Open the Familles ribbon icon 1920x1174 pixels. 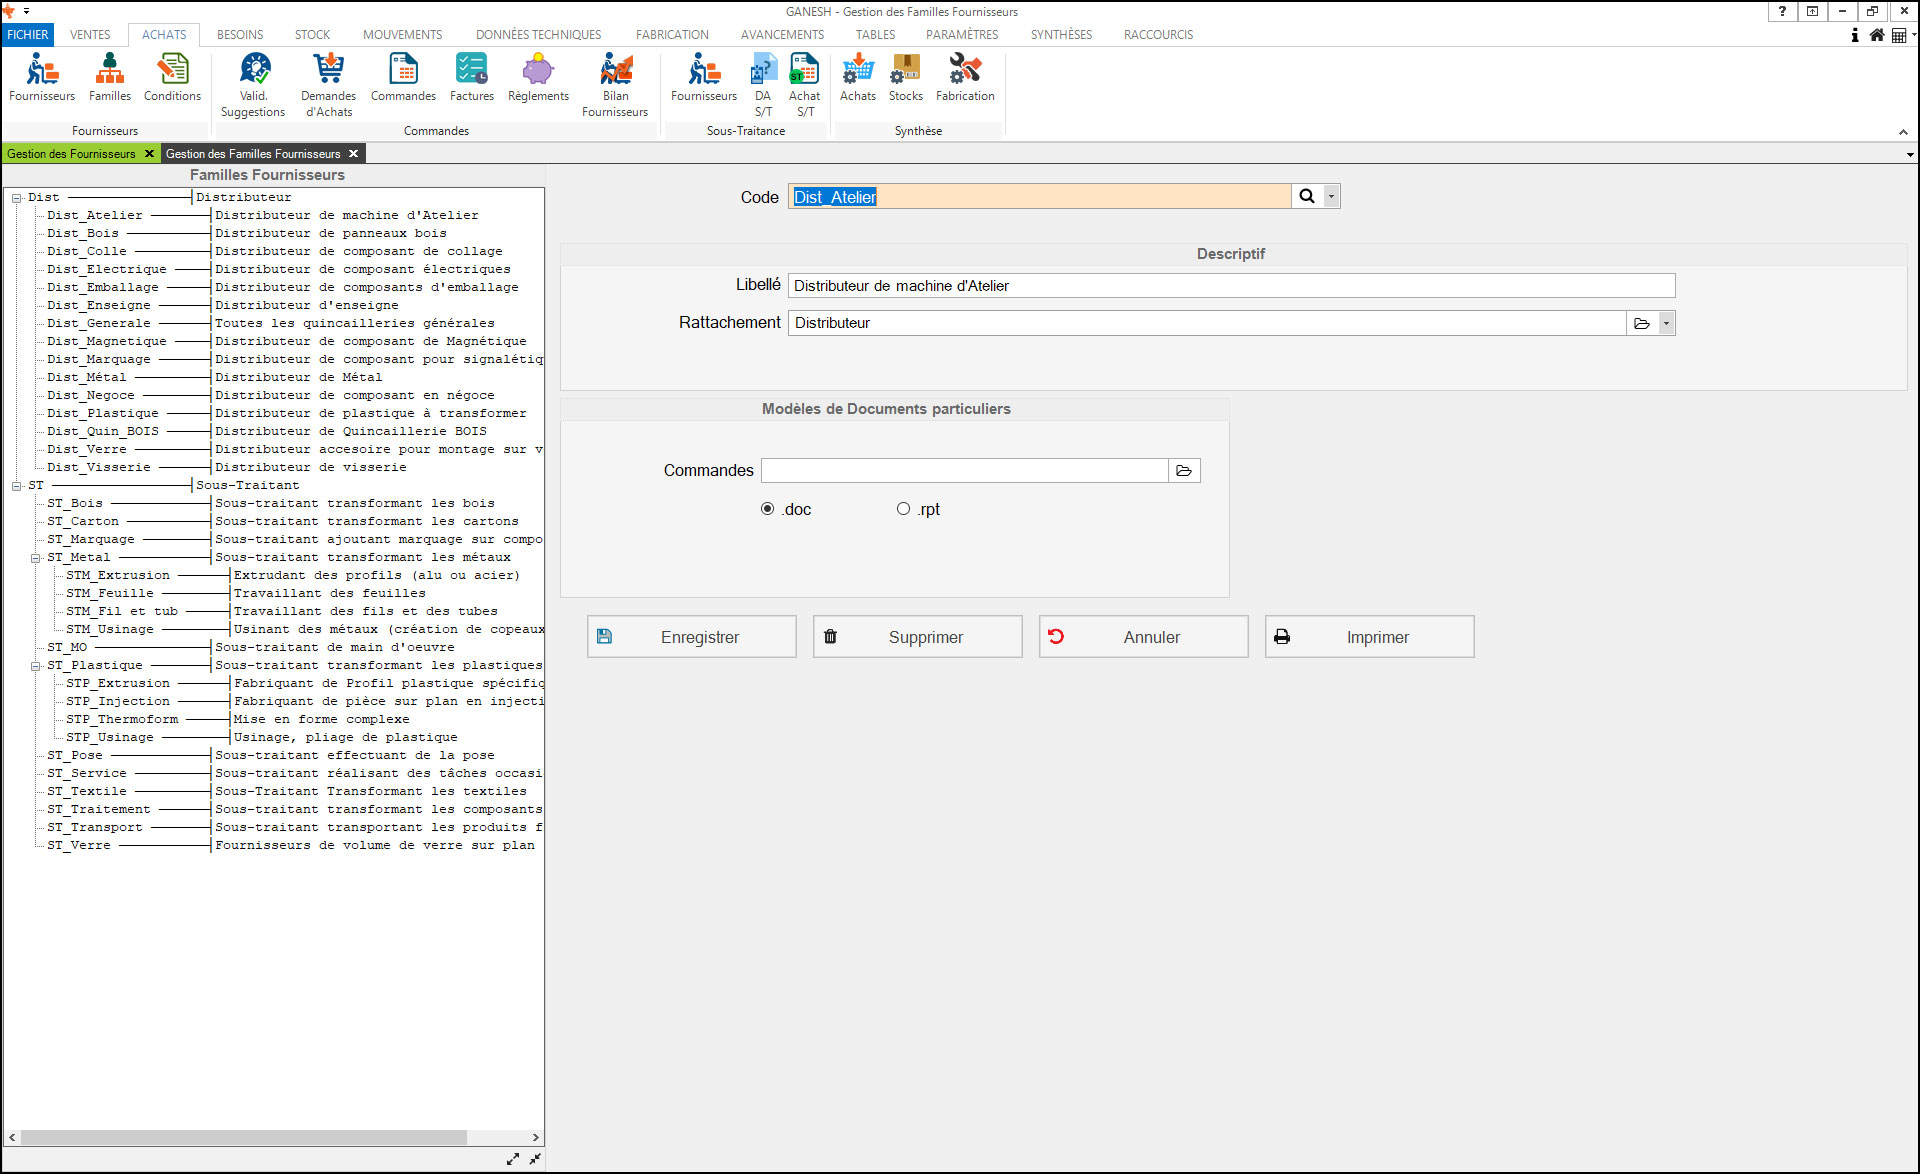coord(109,77)
